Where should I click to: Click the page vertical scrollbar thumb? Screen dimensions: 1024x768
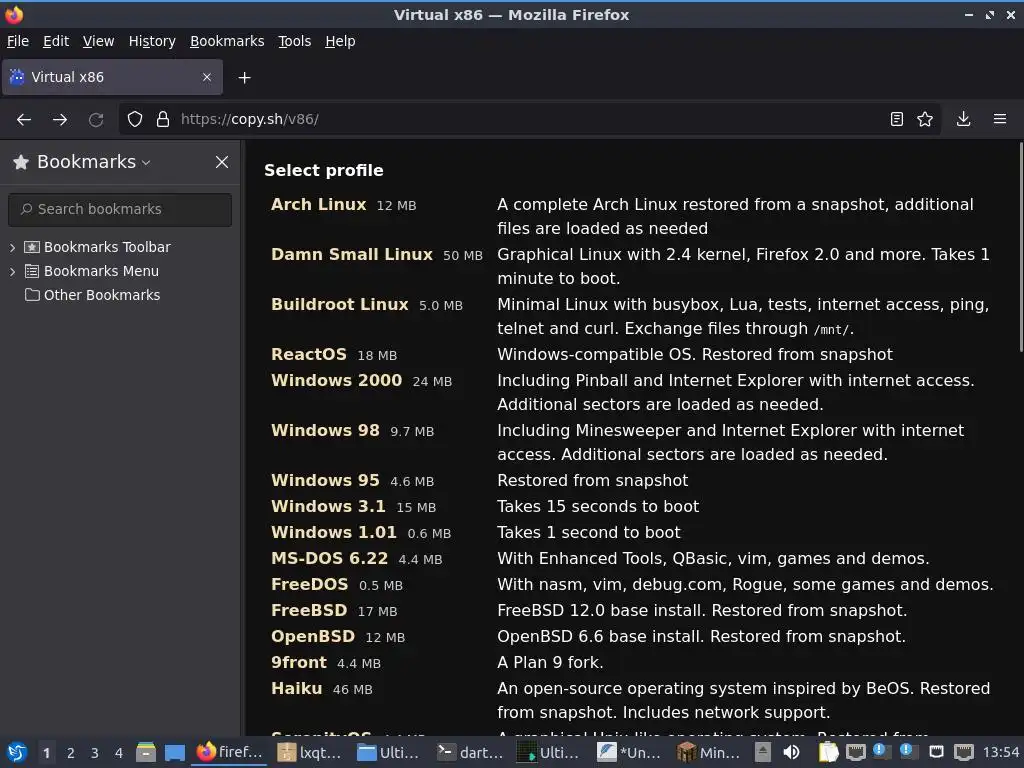click(1020, 247)
